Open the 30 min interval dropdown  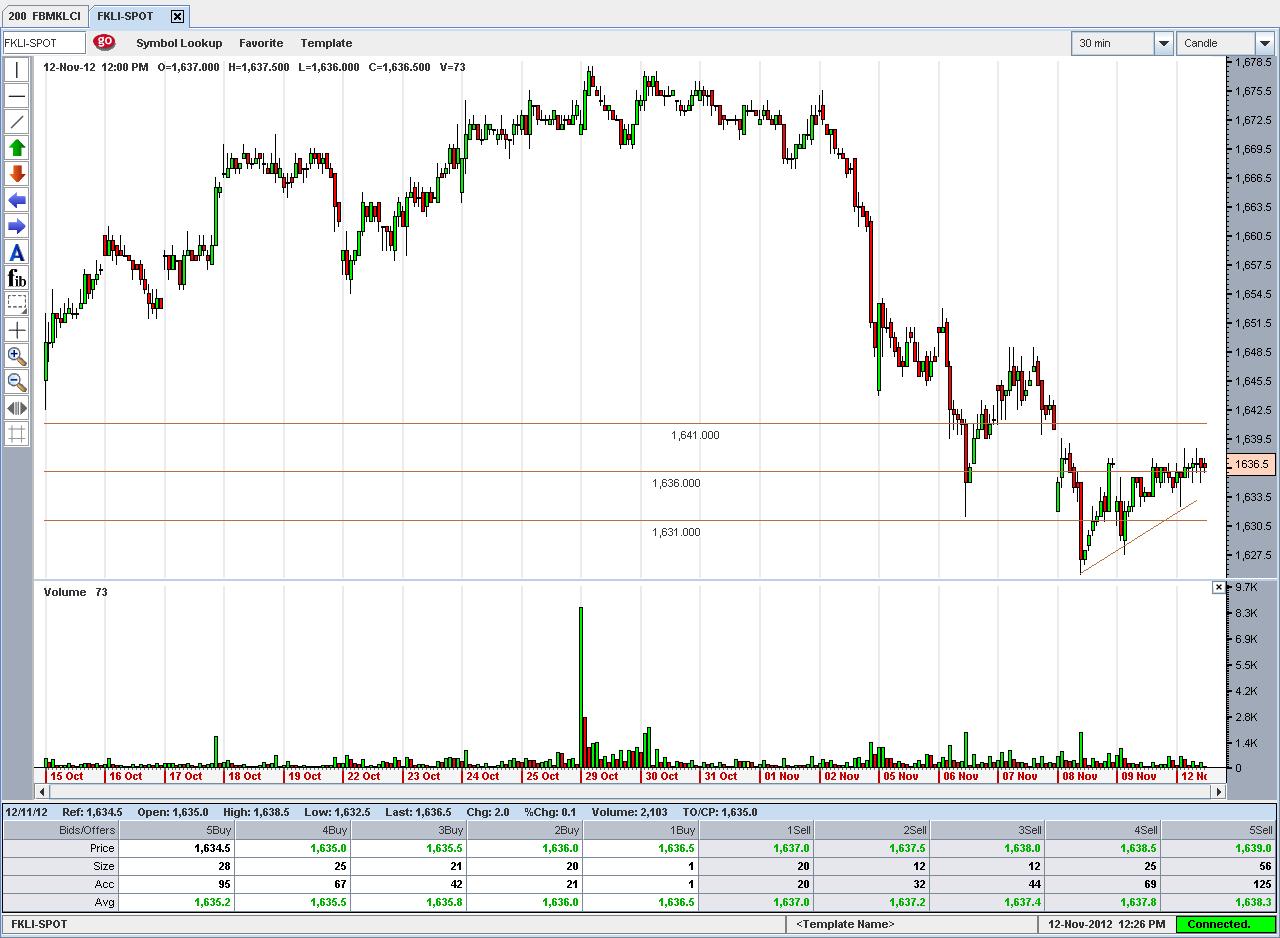pyautogui.click(x=1163, y=43)
